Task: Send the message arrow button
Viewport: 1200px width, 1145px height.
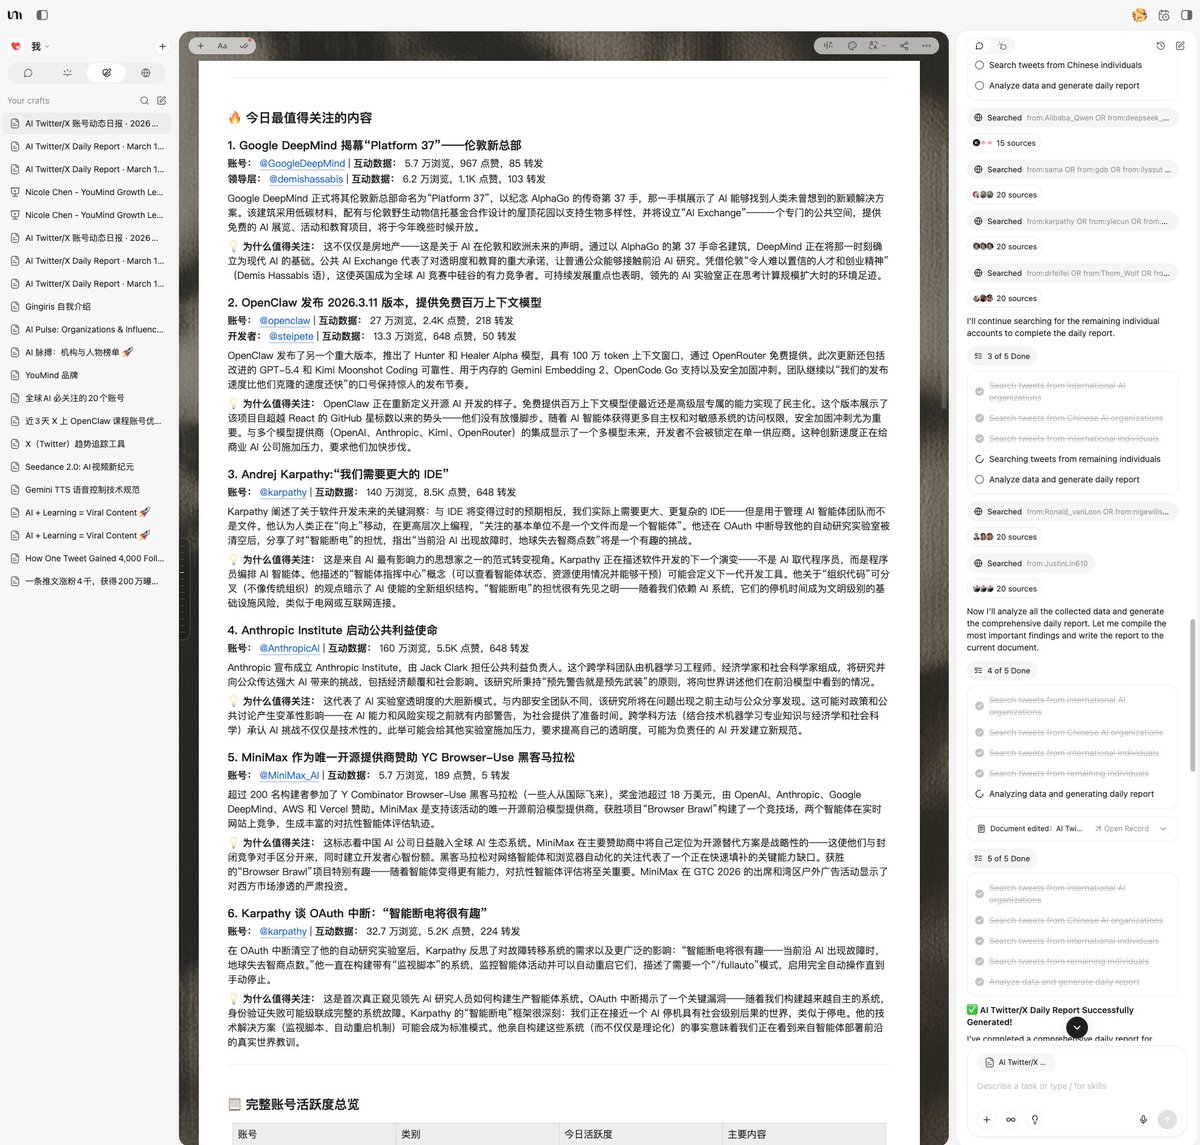Action: (1167, 1120)
